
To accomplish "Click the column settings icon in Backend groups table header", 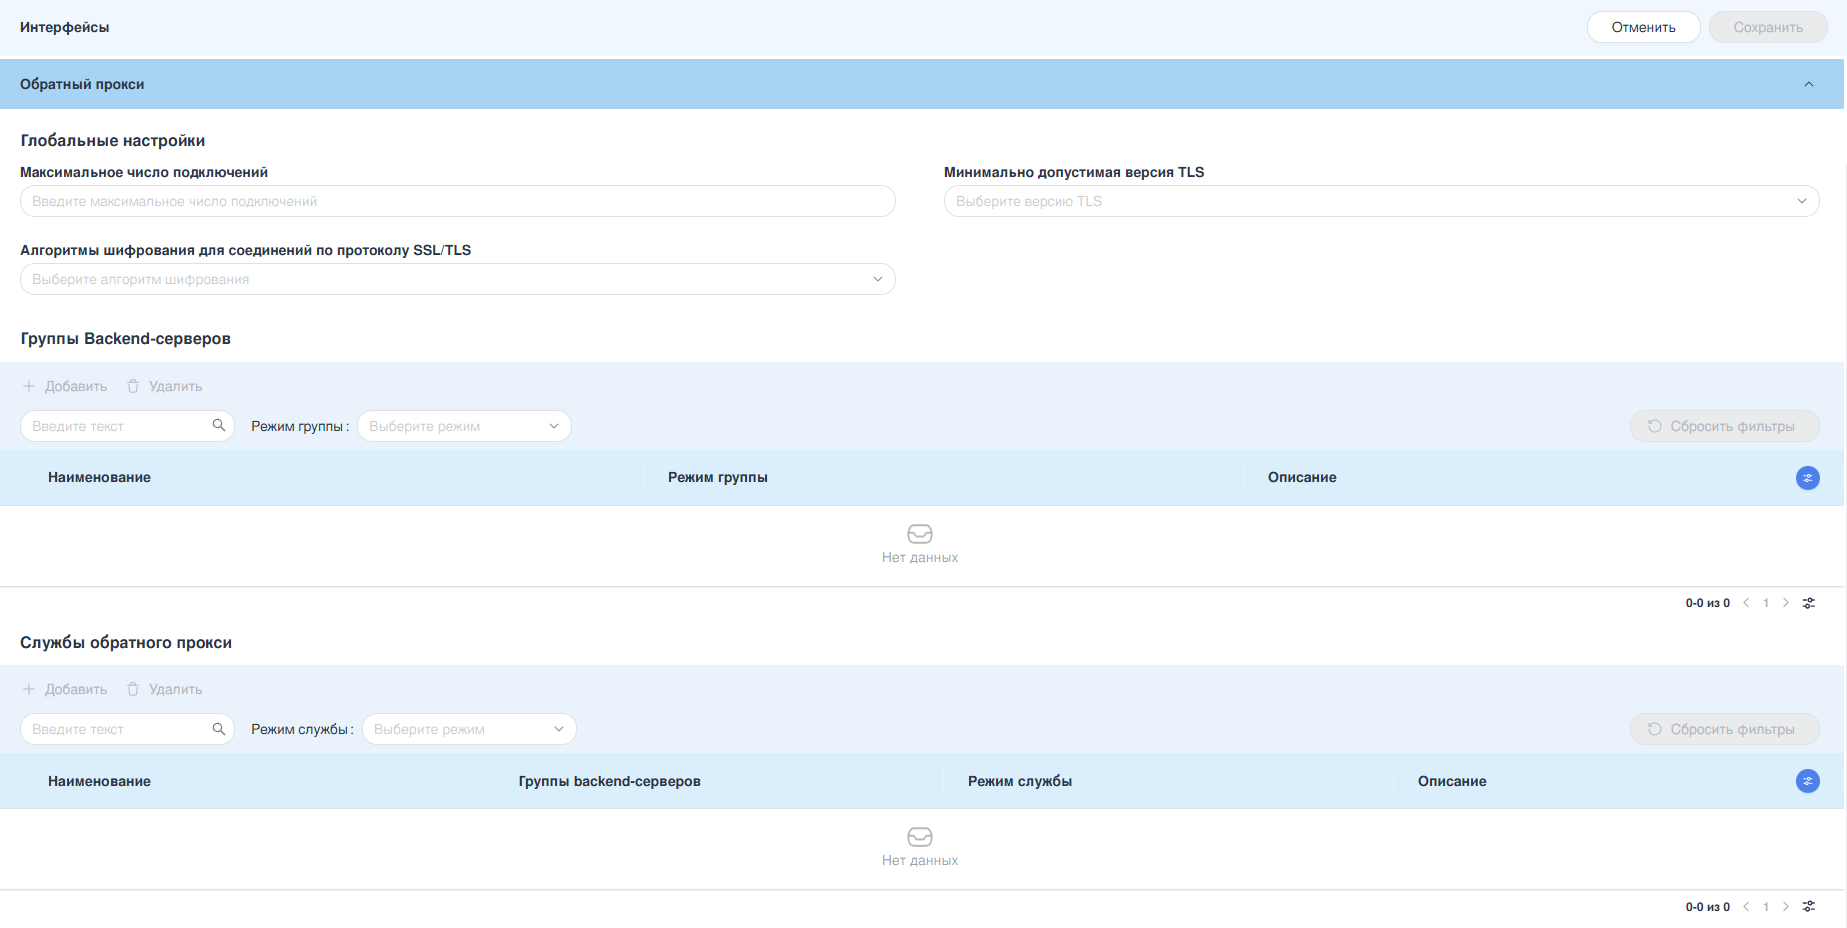I will [1807, 478].
